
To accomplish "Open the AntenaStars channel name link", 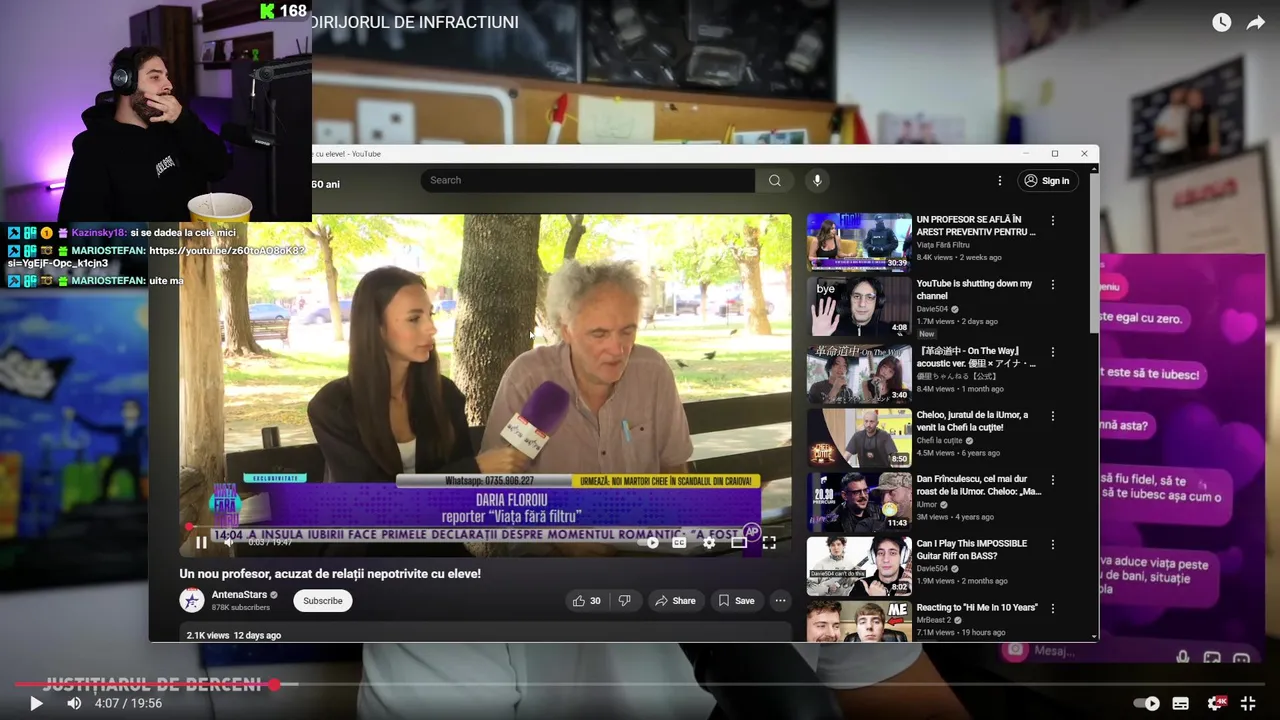I will click(x=239, y=594).
